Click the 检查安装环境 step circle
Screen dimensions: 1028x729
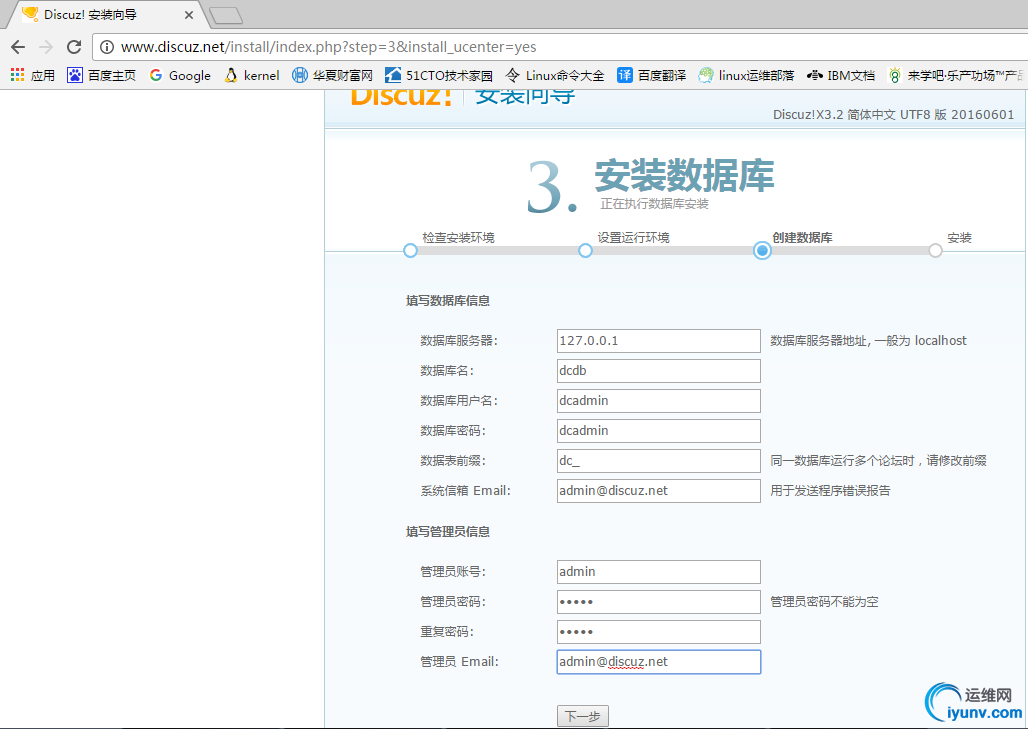pyautogui.click(x=410, y=250)
